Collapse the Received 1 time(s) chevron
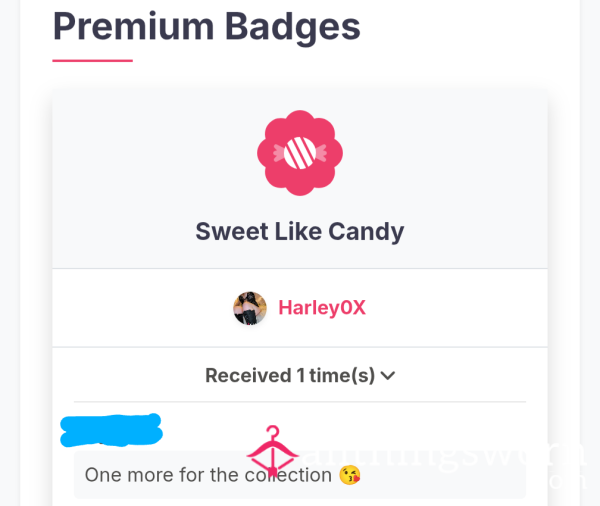 click(388, 376)
